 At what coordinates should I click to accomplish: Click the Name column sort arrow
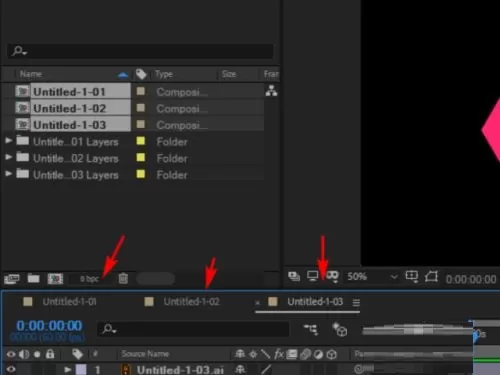coord(123,75)
